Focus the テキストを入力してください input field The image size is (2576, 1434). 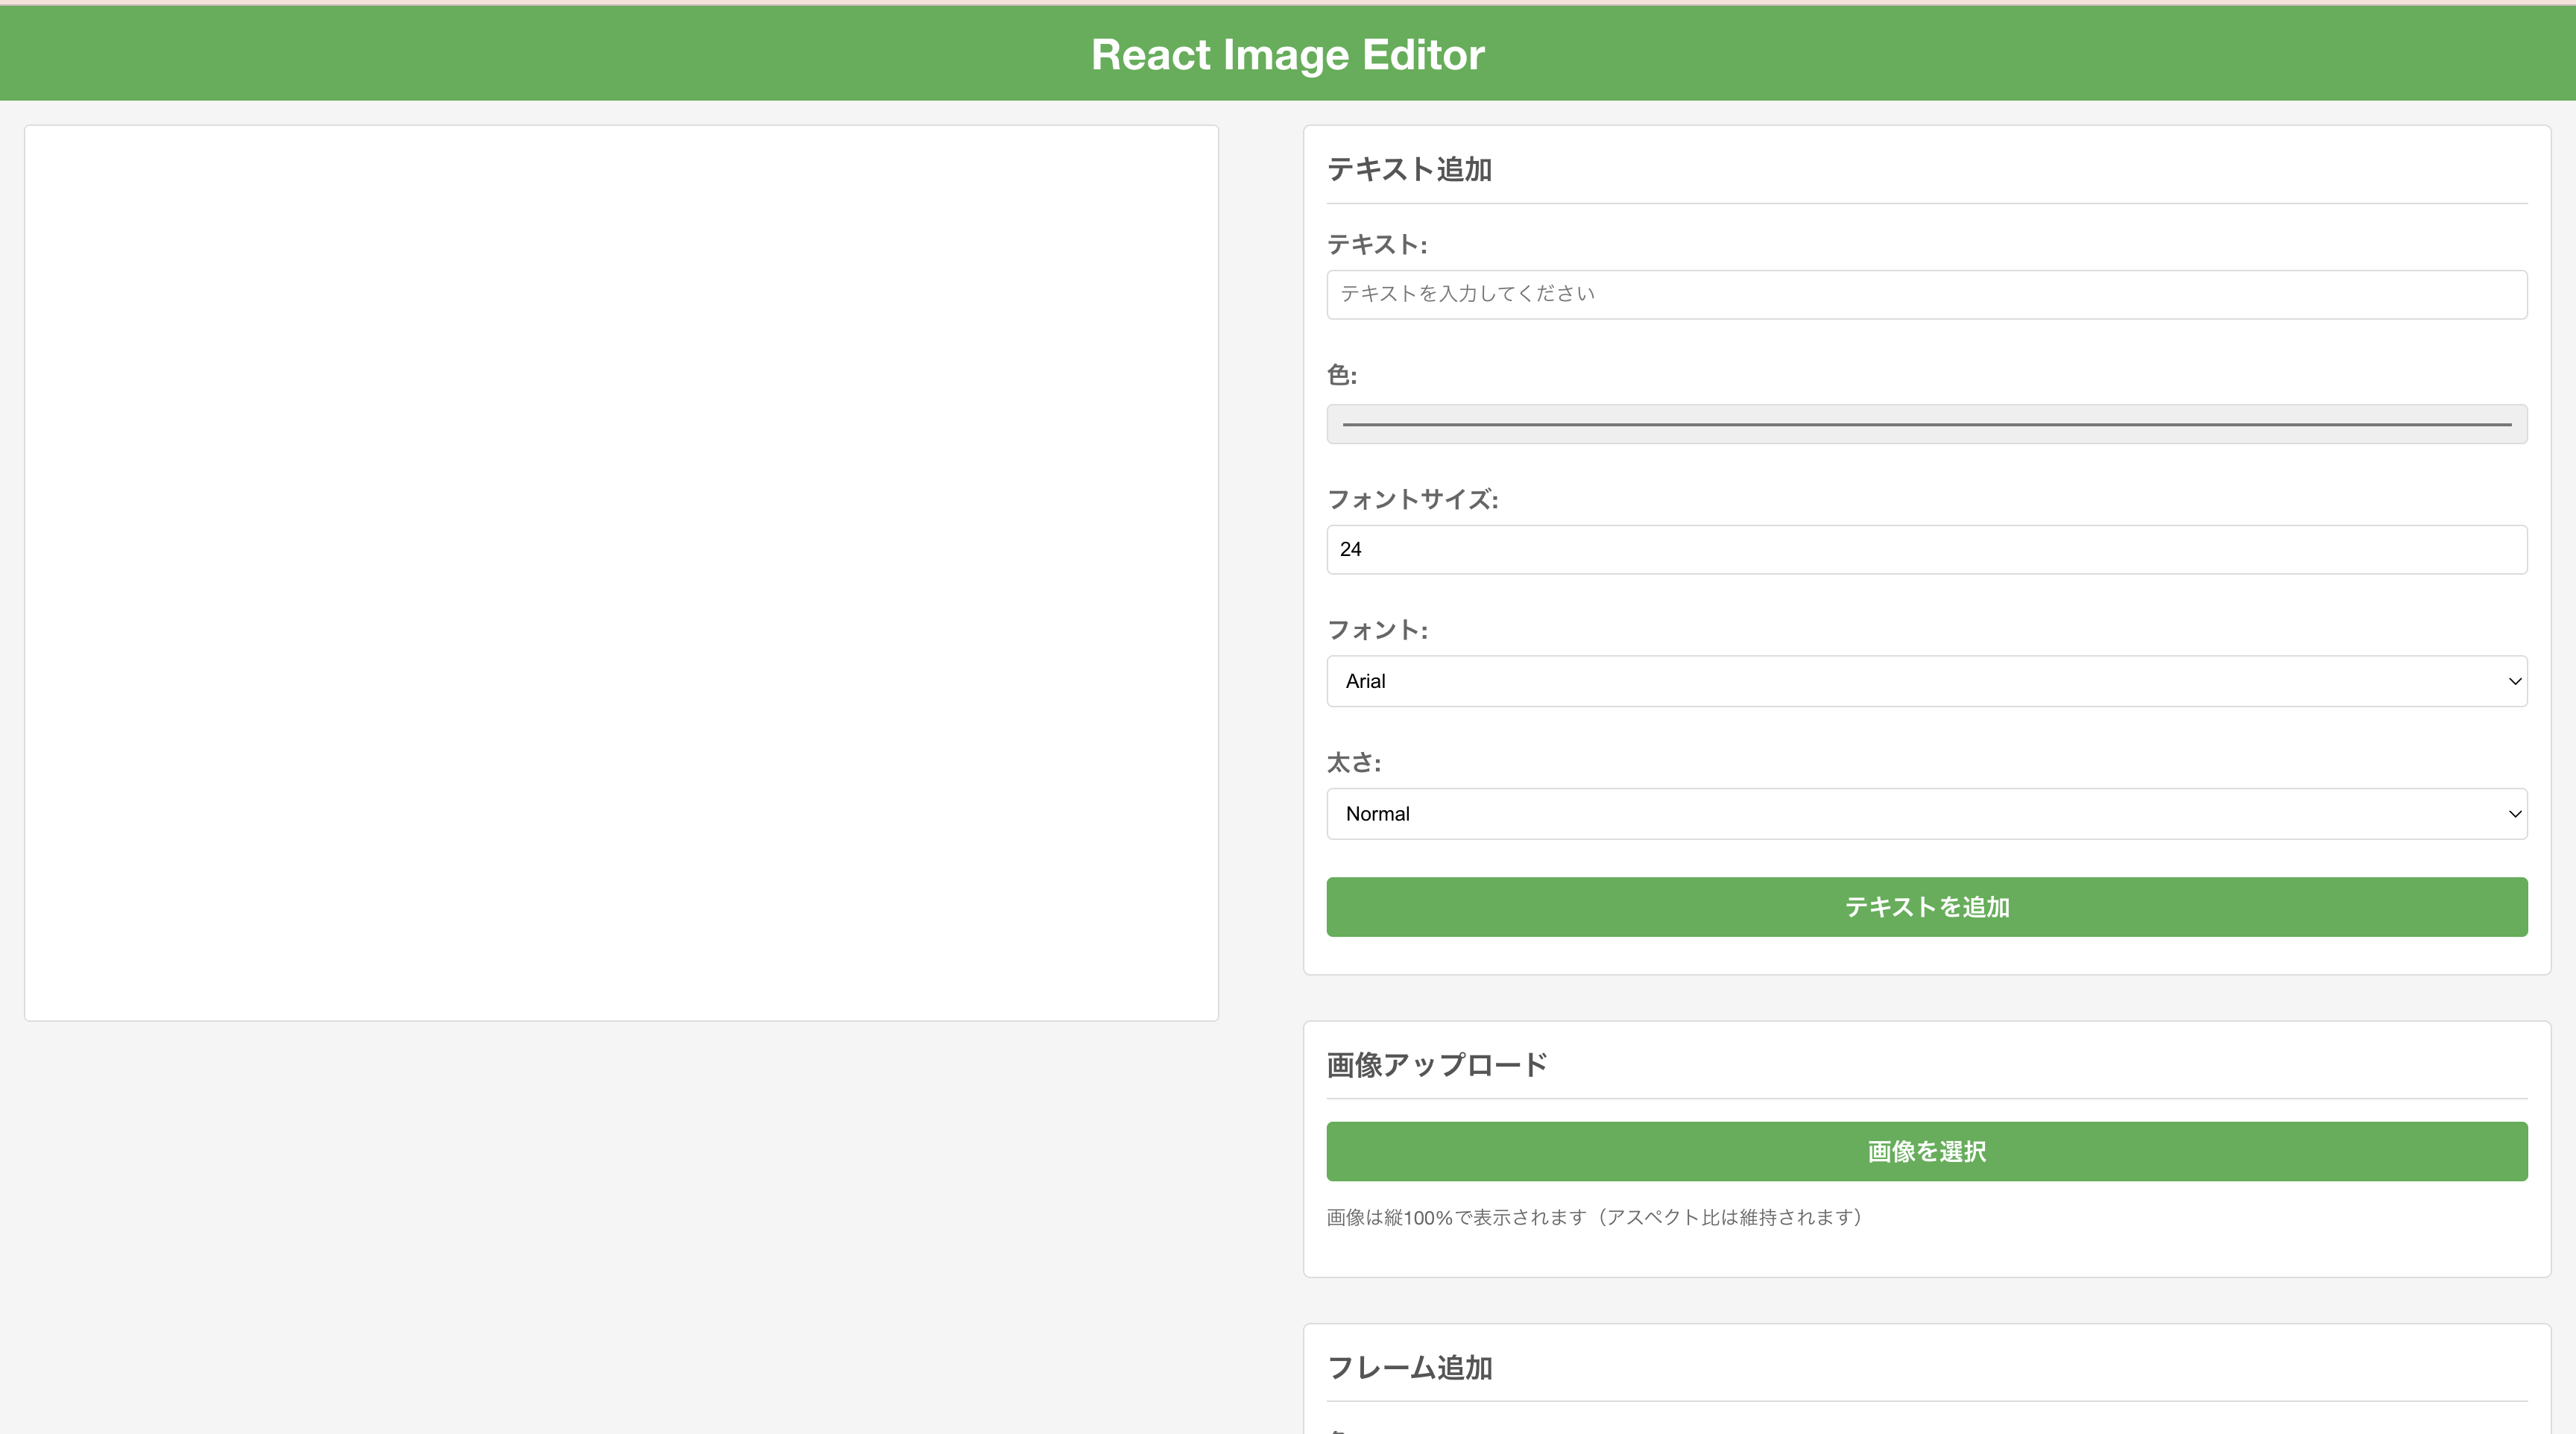pyautogui.click(x=1927, y=294)
